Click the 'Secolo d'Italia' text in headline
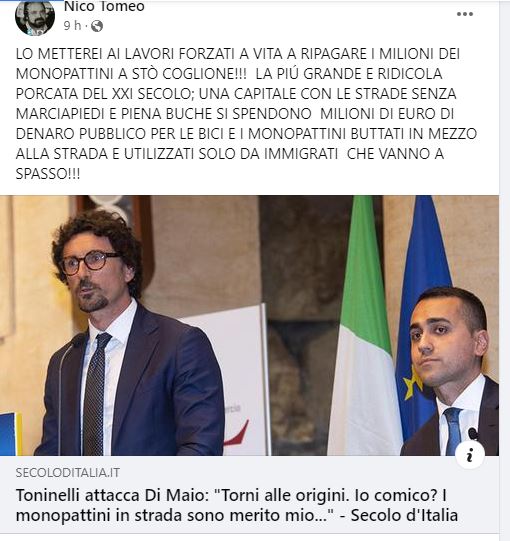The height and width of the screenshot is (541, 510). (x=404, y=515)
